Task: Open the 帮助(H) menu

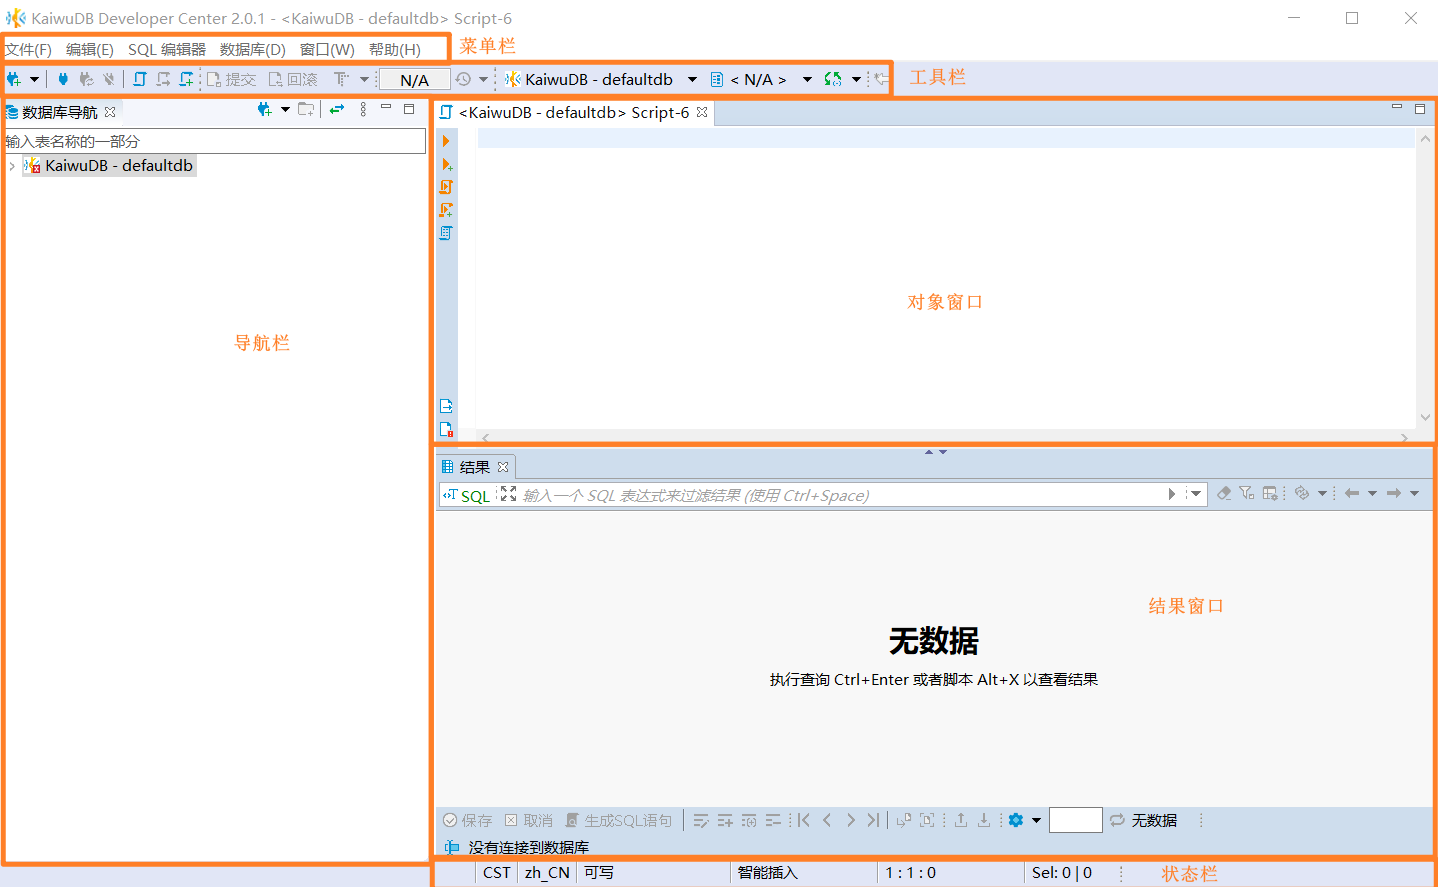Action: coord(395,49)
